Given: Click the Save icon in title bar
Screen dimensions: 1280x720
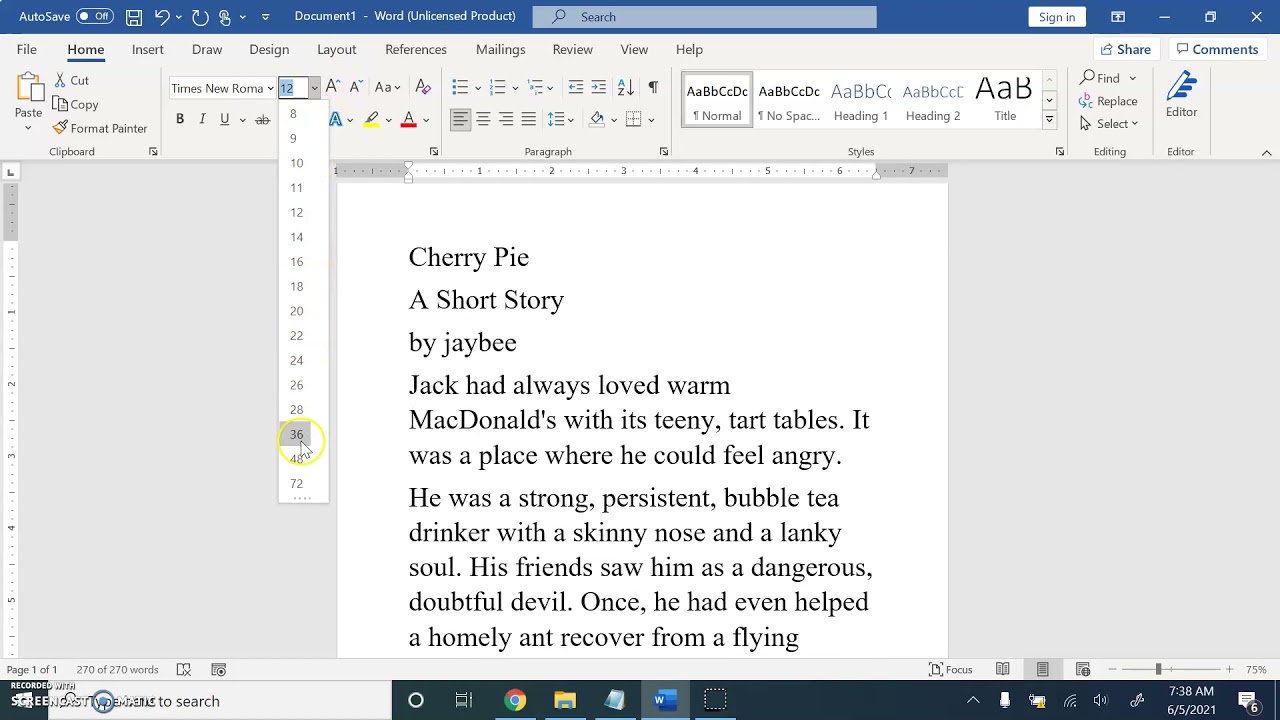Looking at the screenshot, I should pos(134,17).
